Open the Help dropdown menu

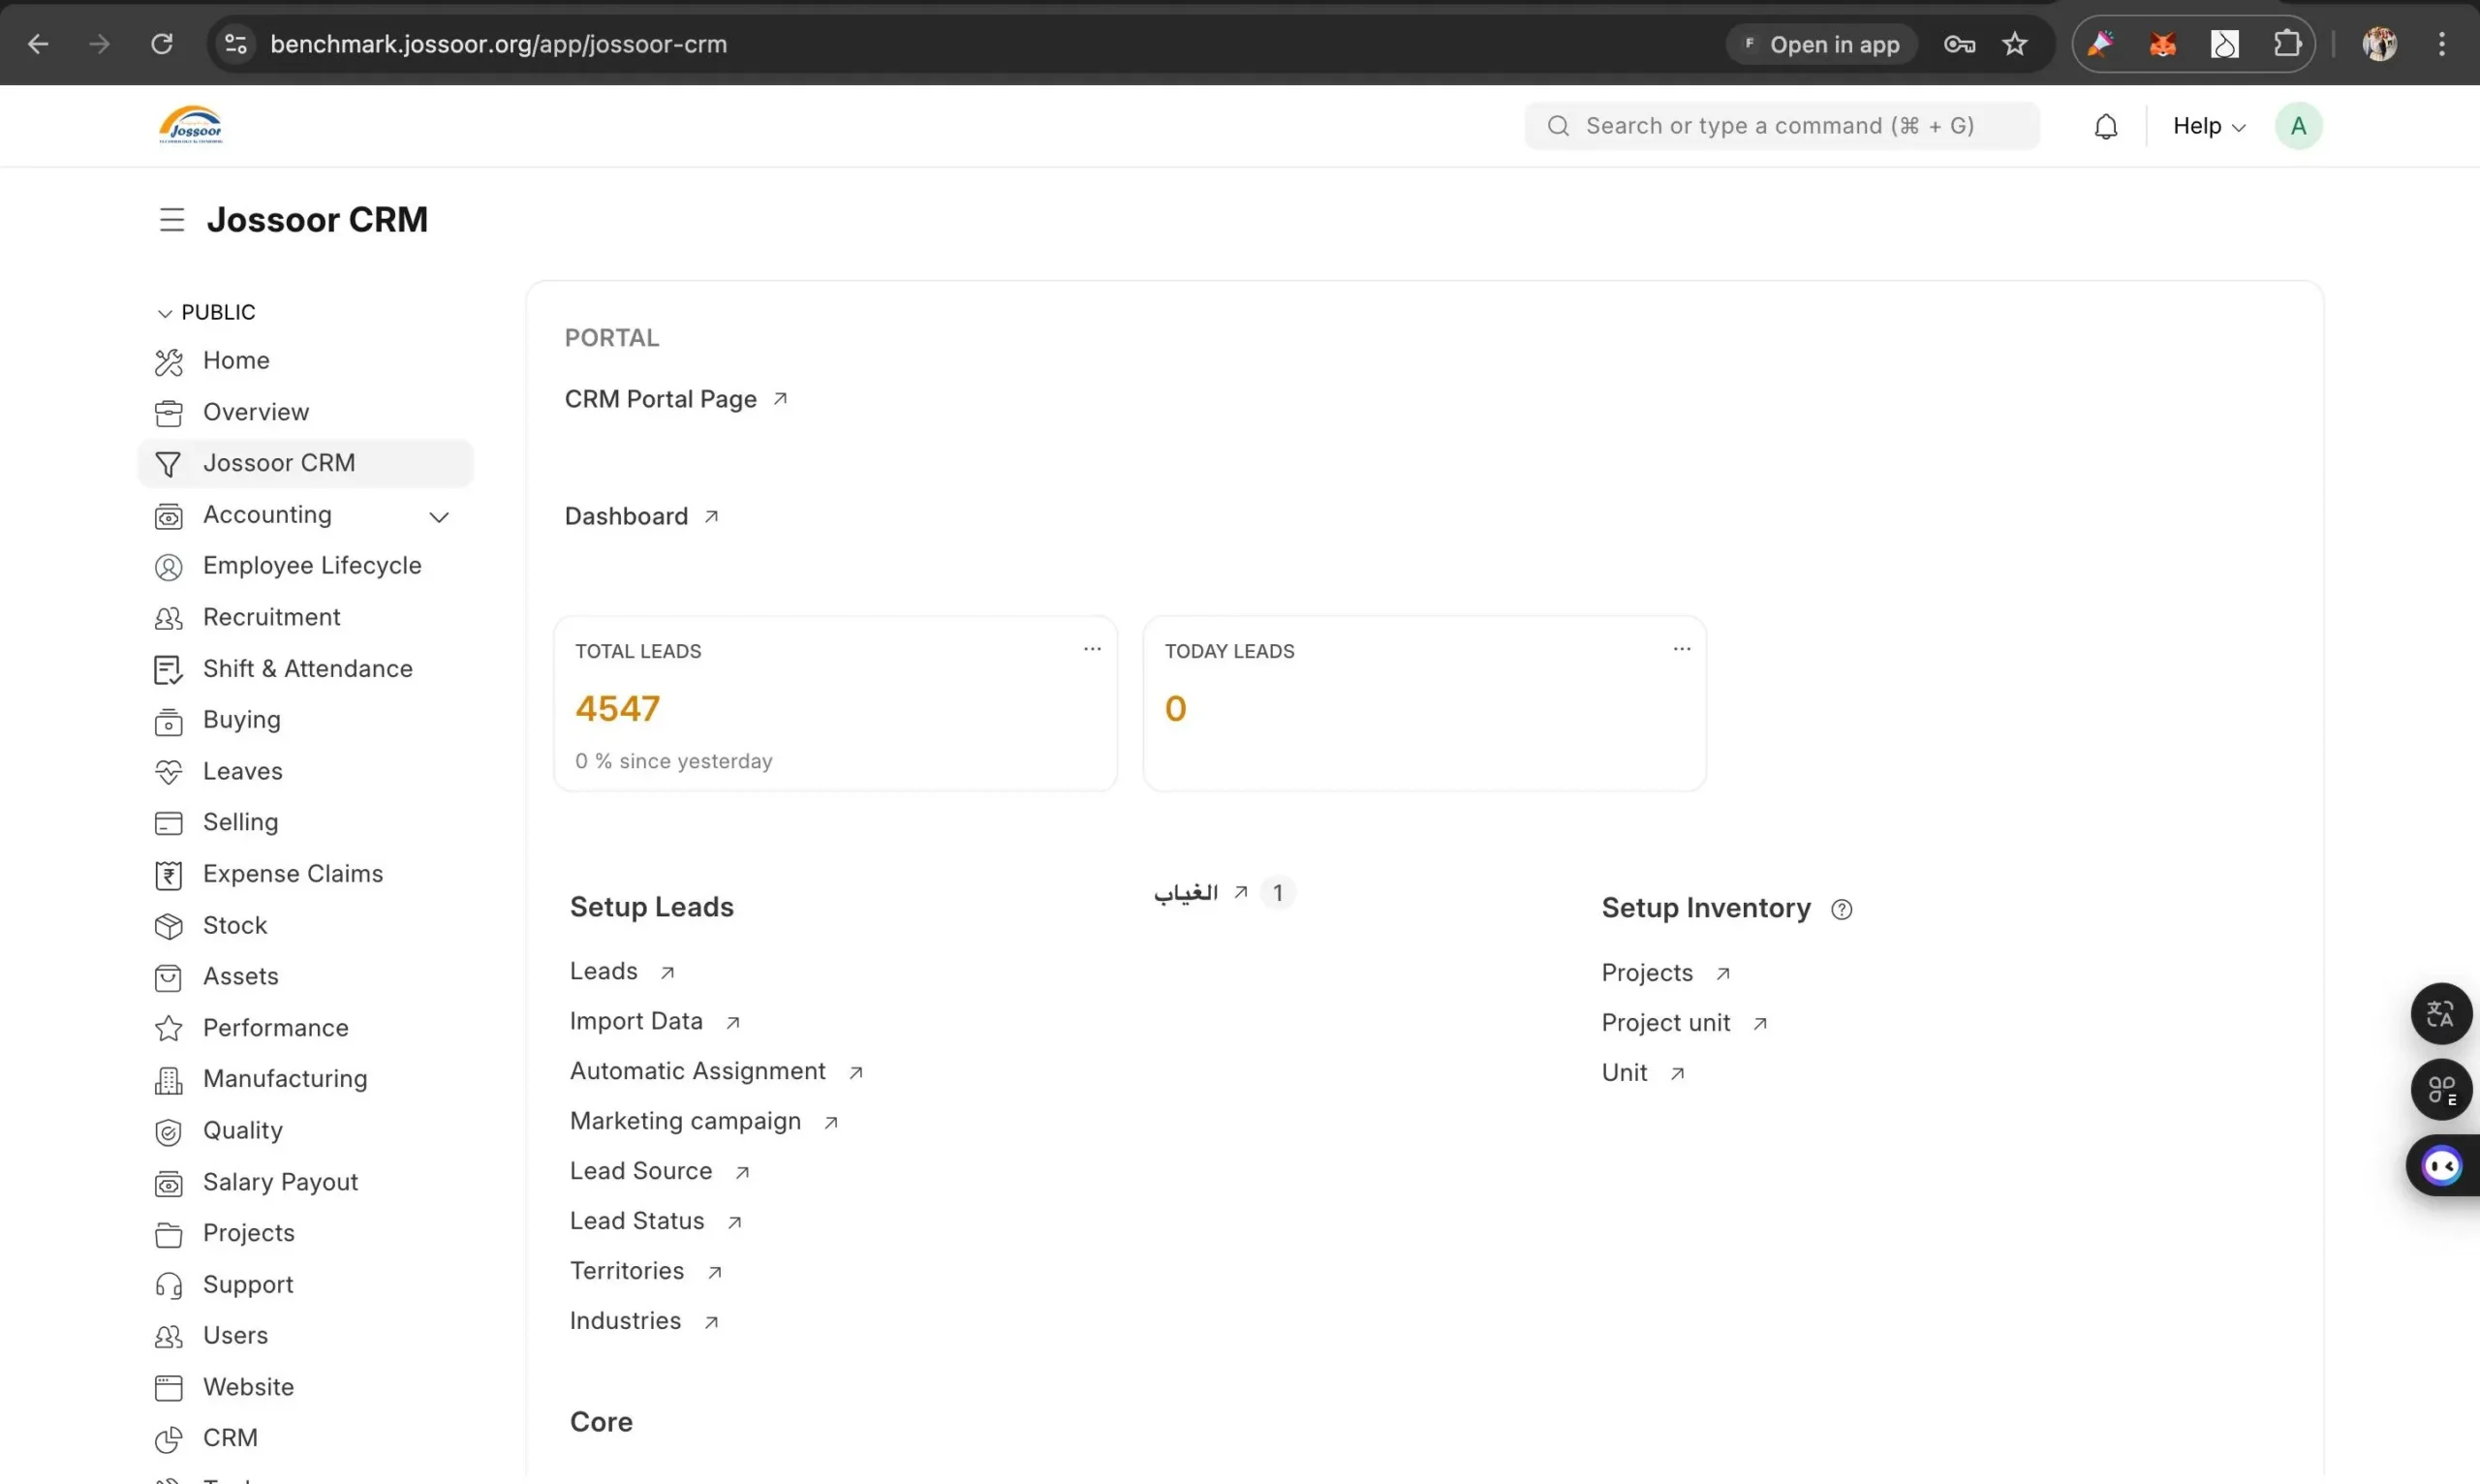tap(2208, 126)
